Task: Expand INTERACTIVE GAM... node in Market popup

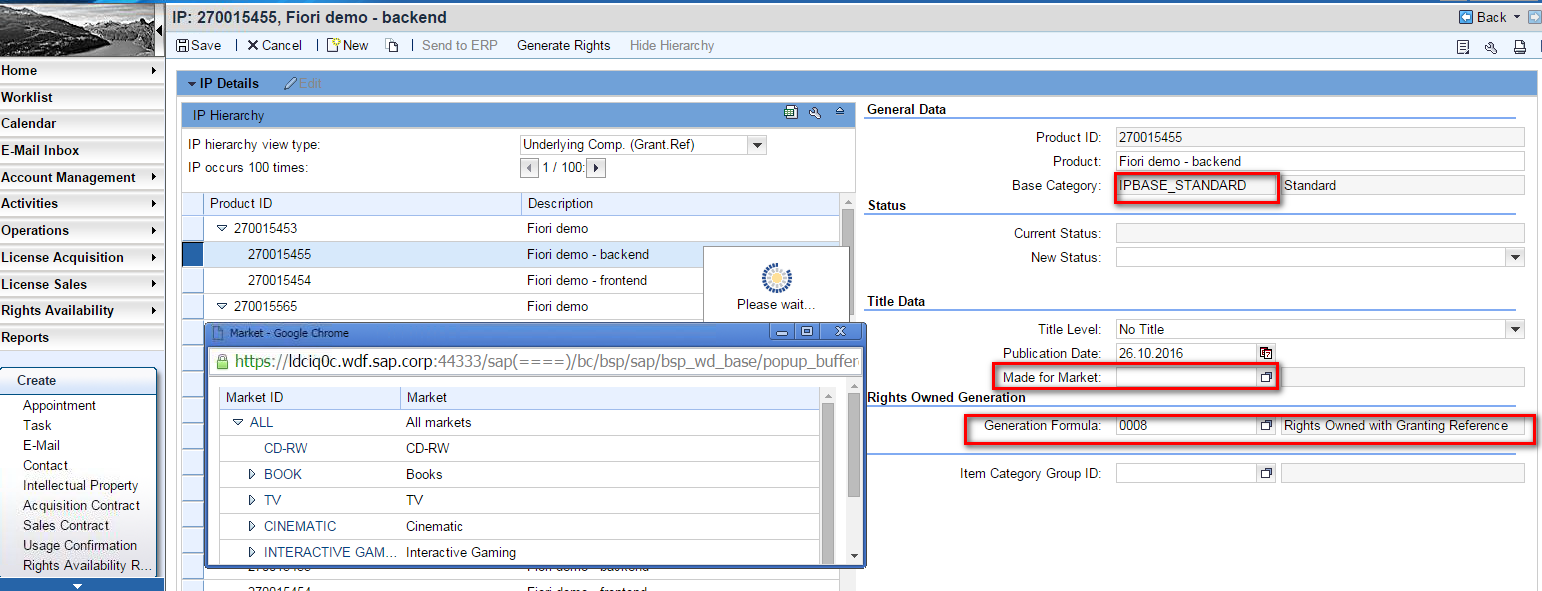Action: [252, 552]
